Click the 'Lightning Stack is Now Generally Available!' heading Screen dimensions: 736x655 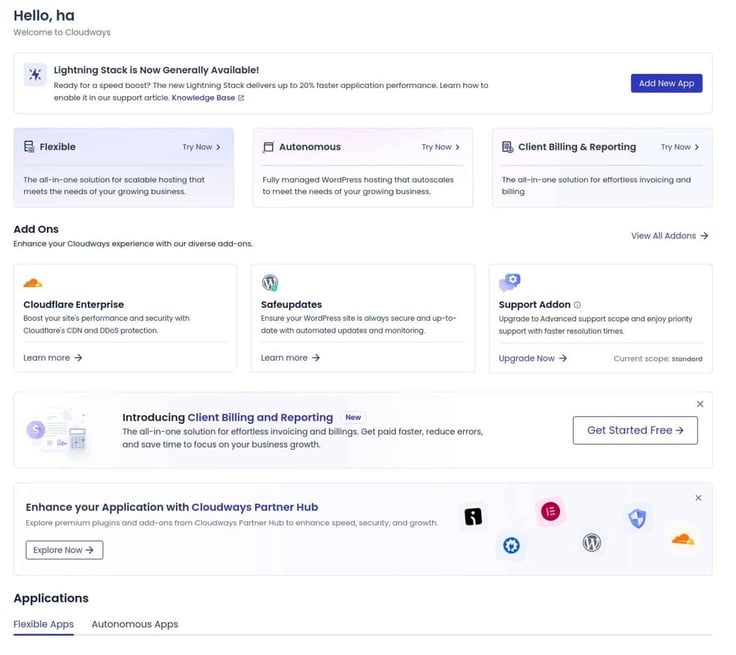[156, 70]
